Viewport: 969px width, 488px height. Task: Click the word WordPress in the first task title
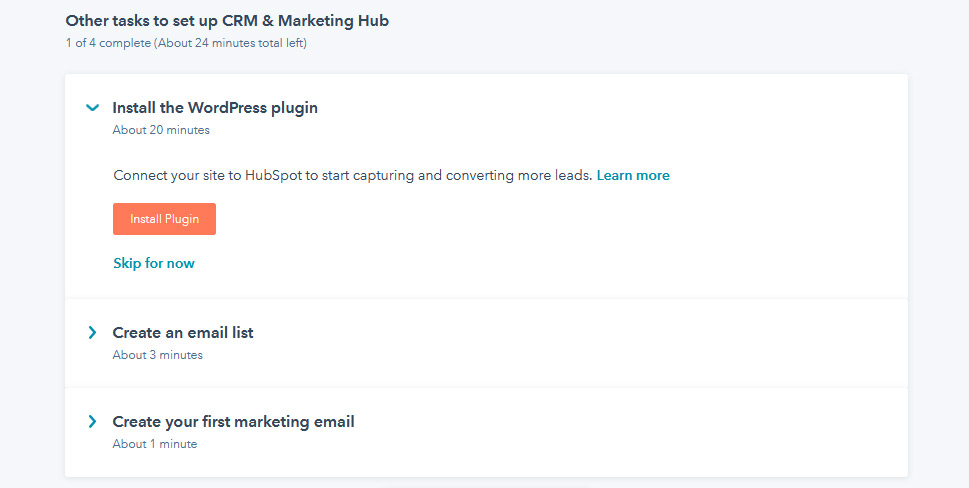click(227, 108)
